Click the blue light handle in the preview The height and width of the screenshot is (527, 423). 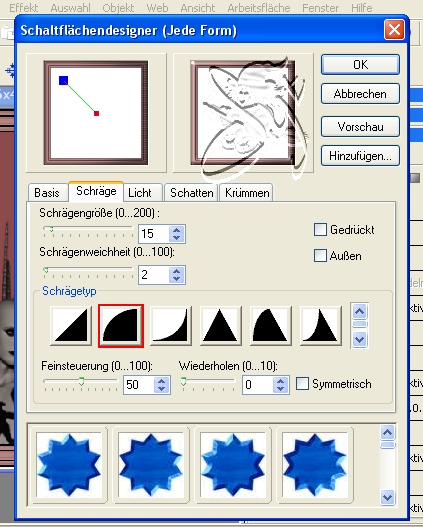pyautogui.click(x=64, y=80)
